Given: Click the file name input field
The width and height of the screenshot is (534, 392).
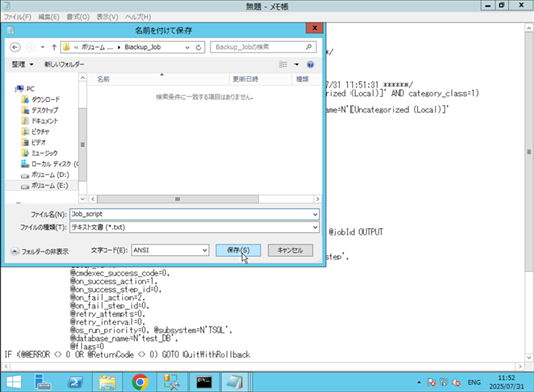Looking at the screenshot, I should pyautogui.click(x=191, y=214).
